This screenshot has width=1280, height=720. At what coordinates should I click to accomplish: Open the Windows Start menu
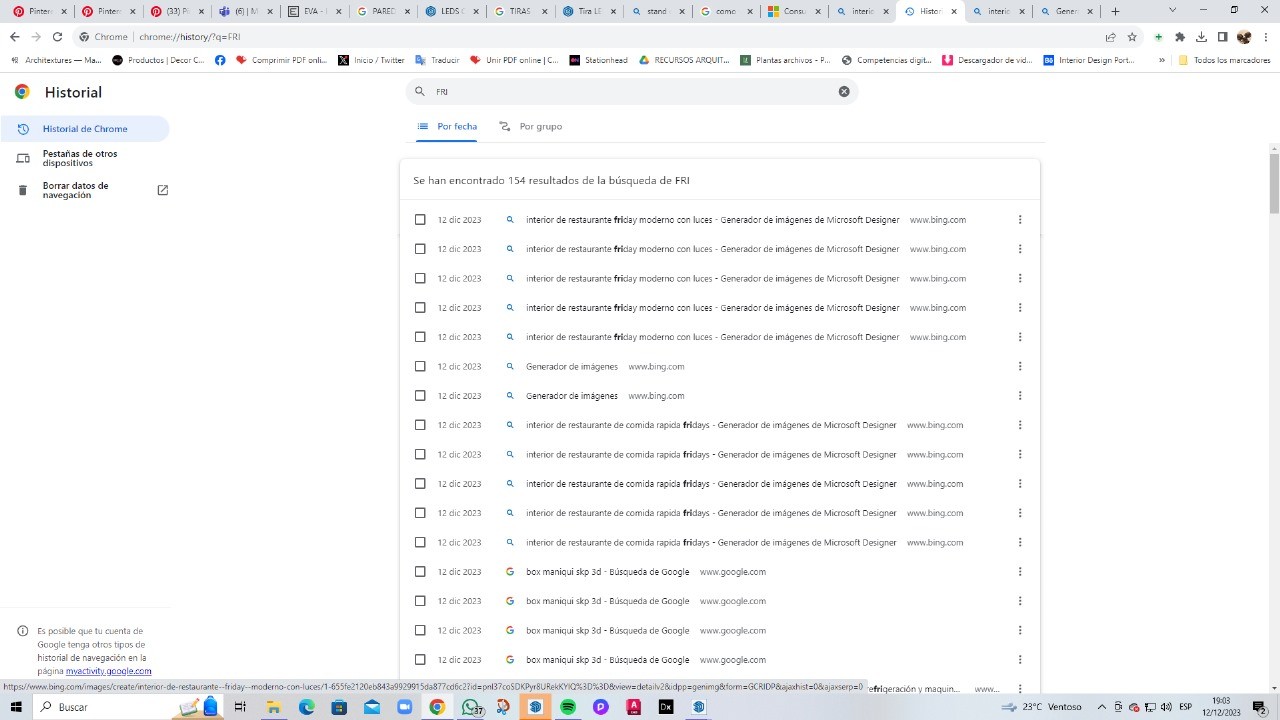(x=16, y=707)
